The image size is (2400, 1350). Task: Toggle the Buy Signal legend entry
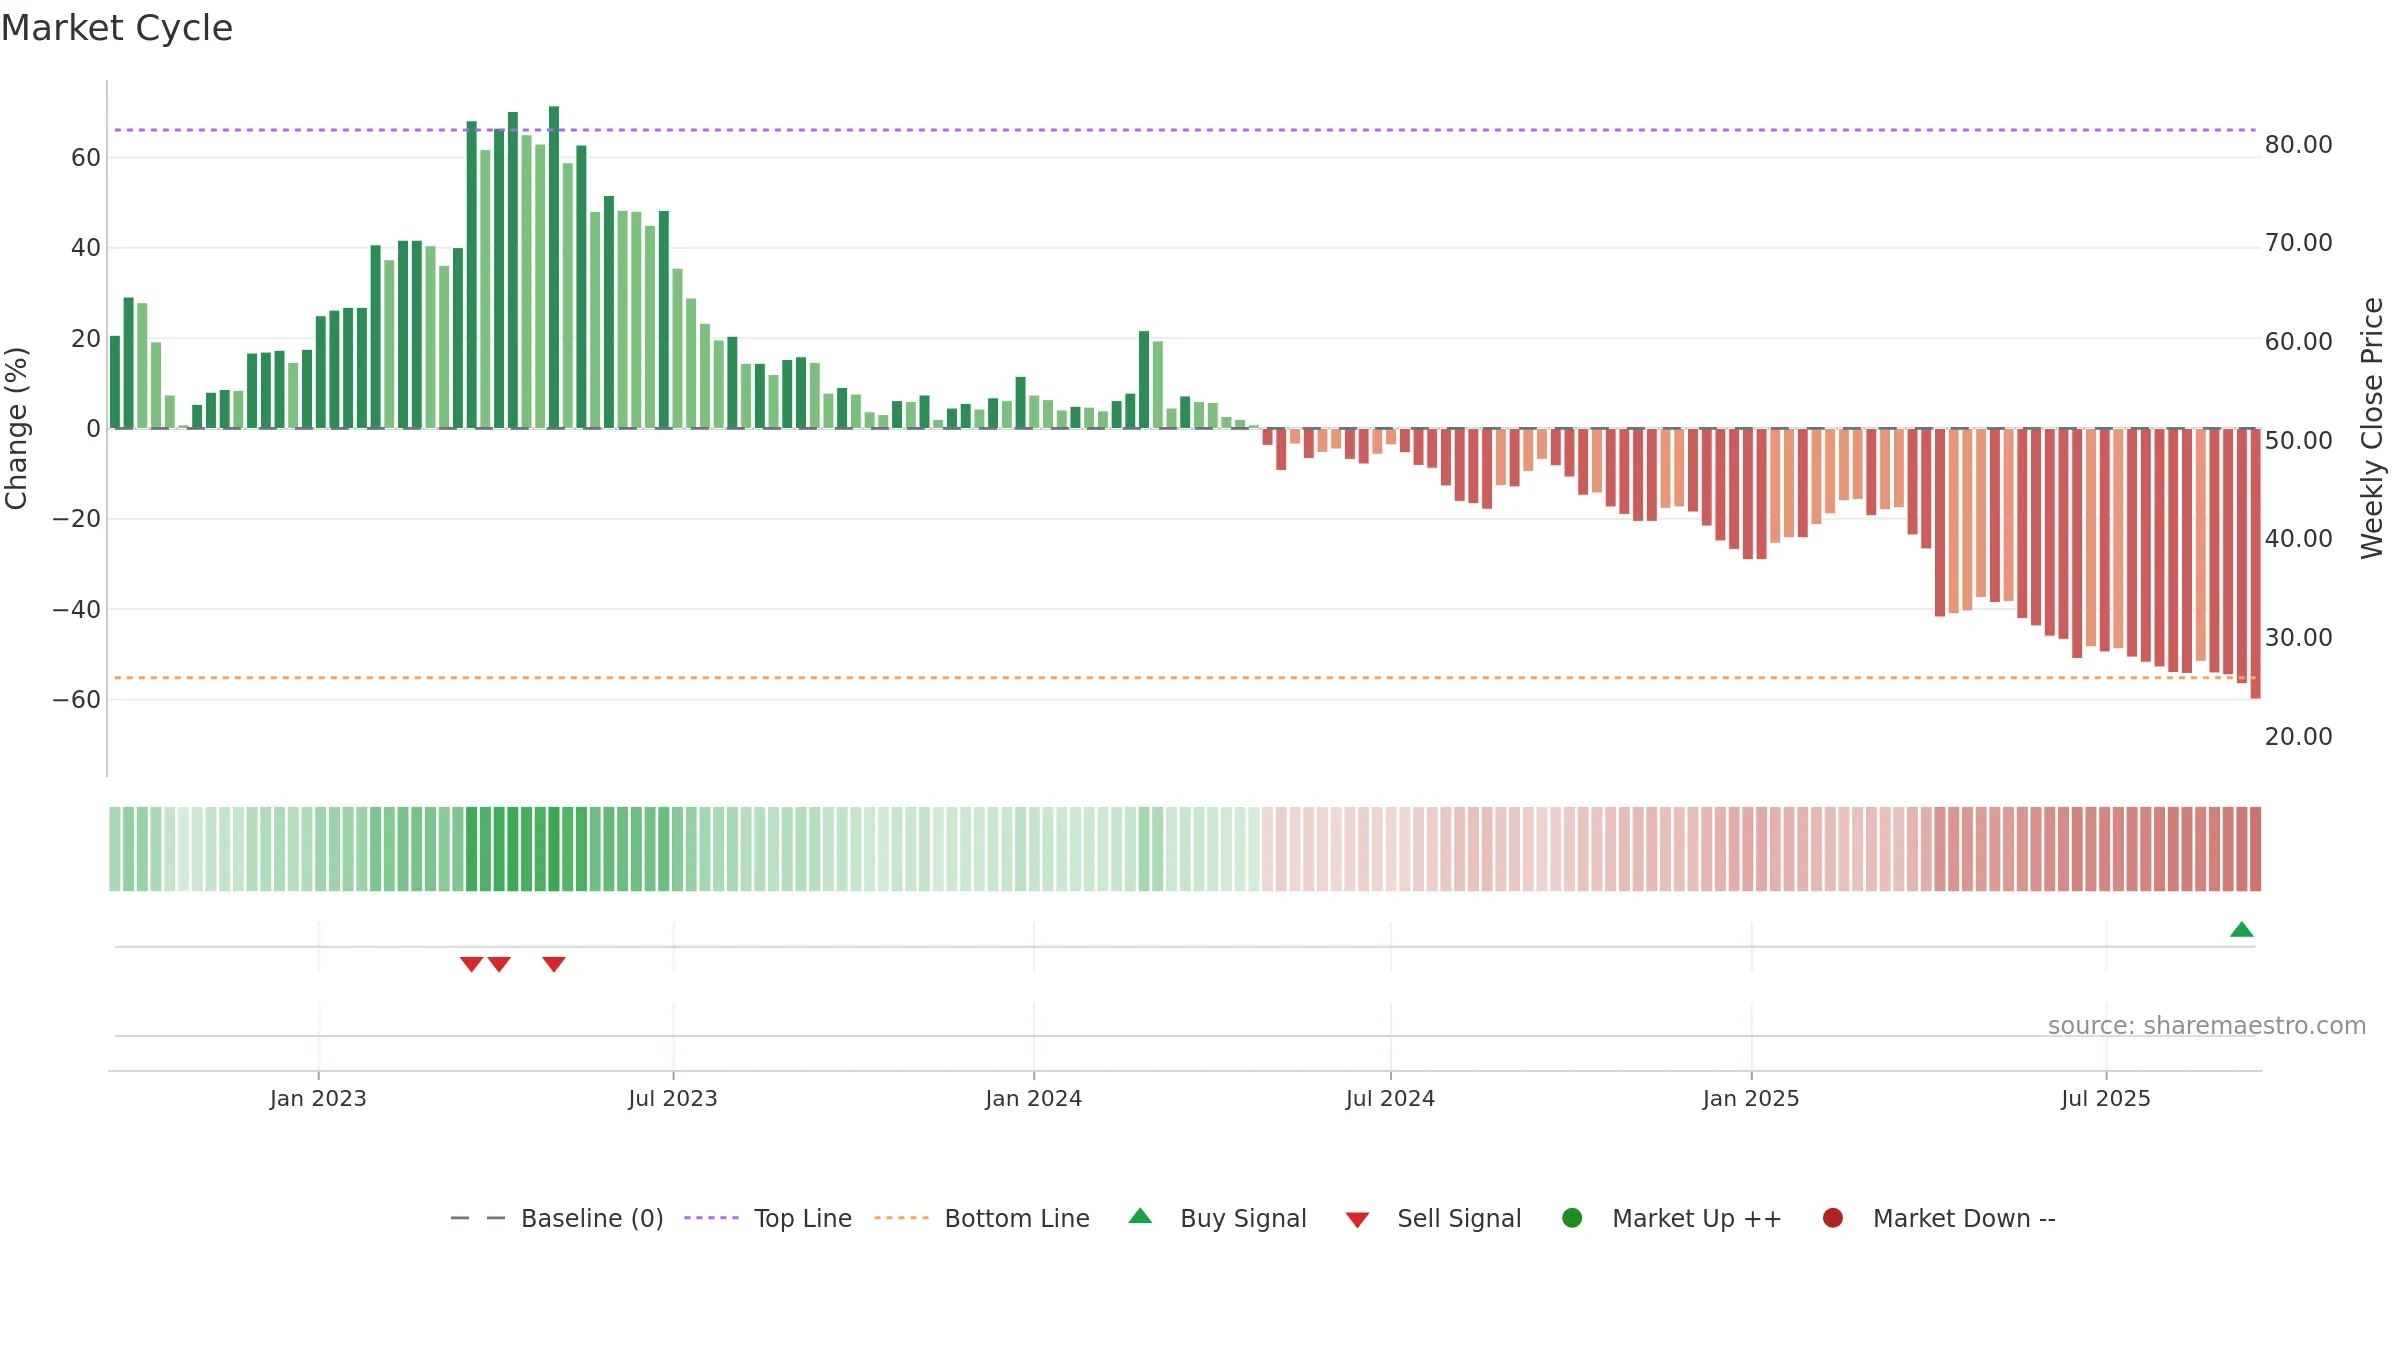pos(1217,1218)
